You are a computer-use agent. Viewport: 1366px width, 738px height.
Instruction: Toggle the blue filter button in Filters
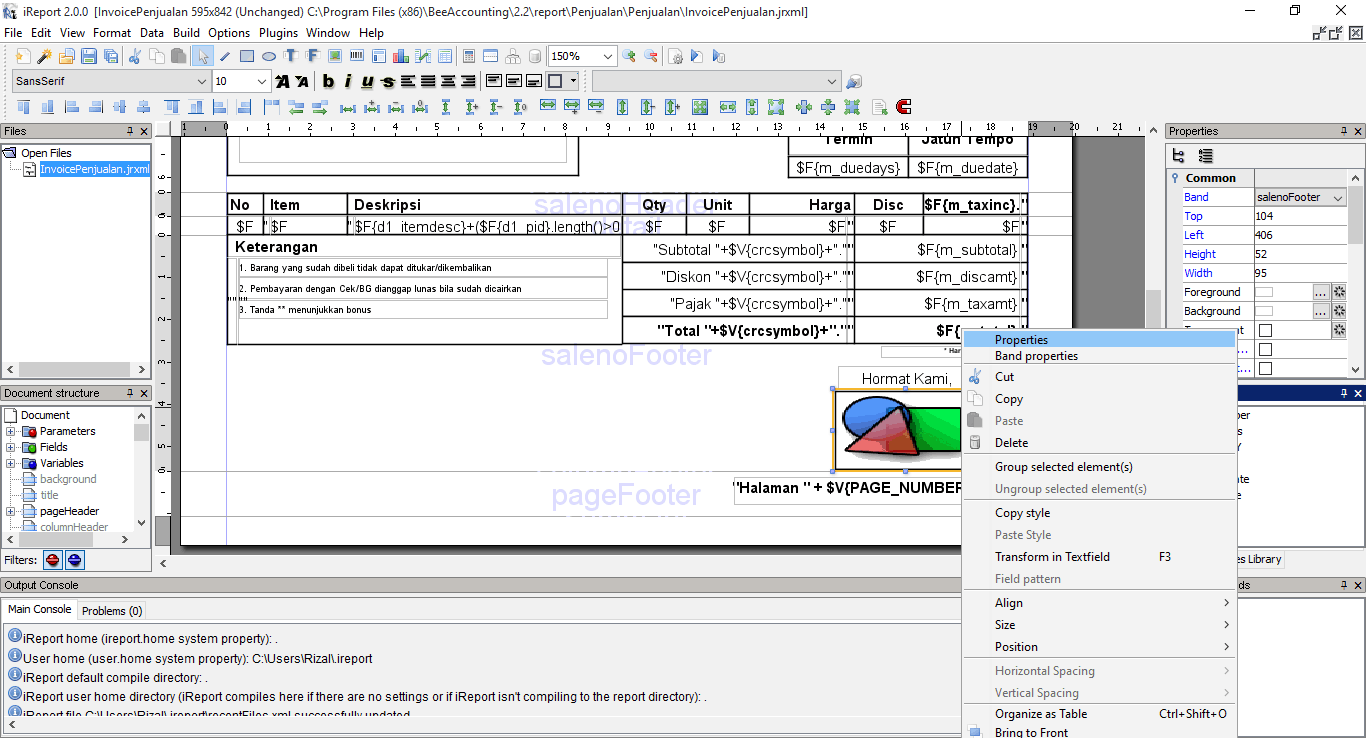[75, 560]
